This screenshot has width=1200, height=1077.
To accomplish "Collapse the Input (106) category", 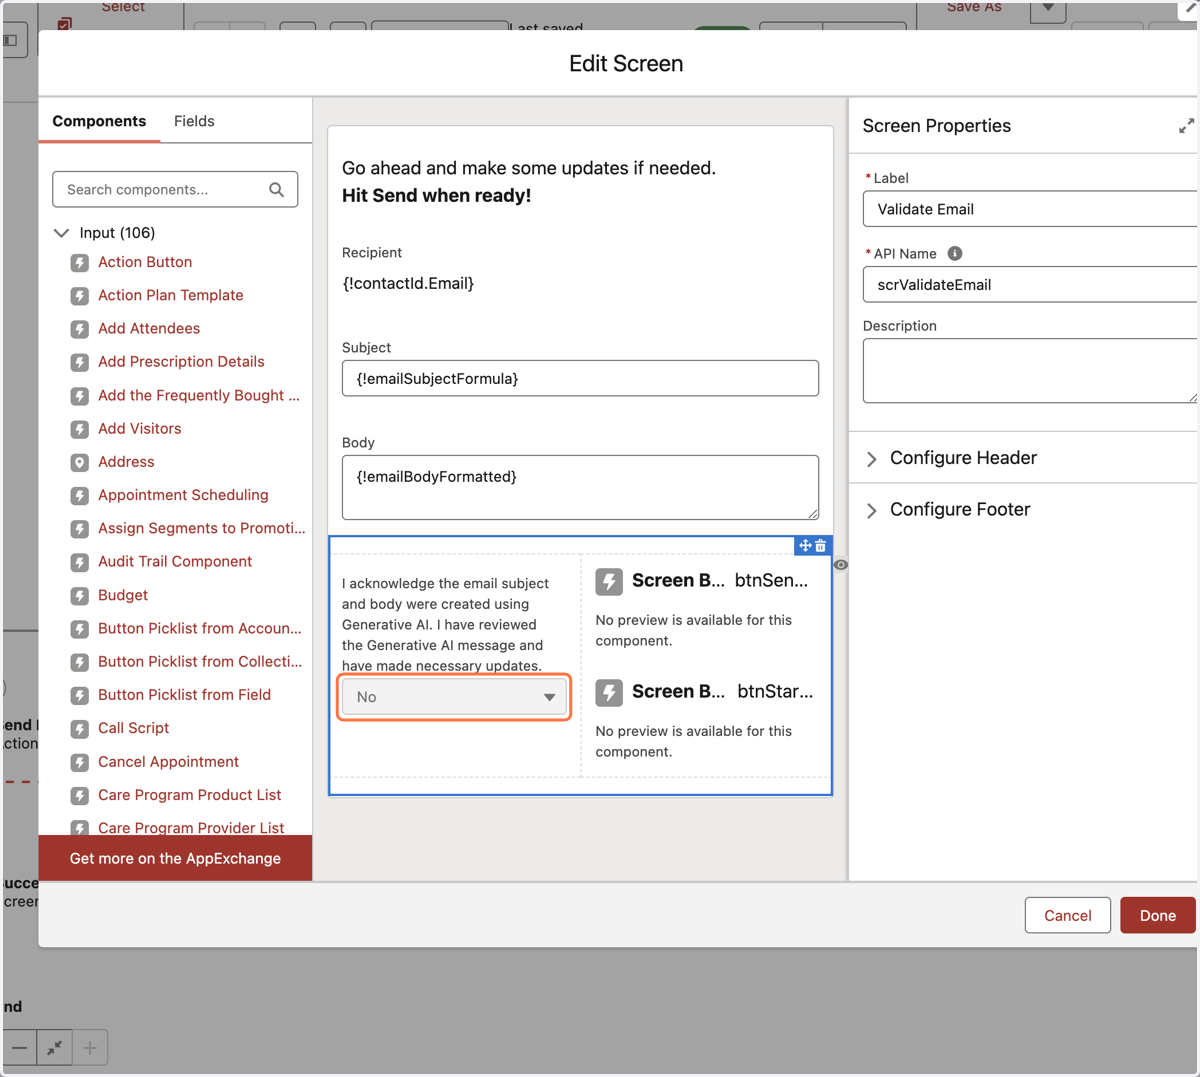I will coord(61,233).
